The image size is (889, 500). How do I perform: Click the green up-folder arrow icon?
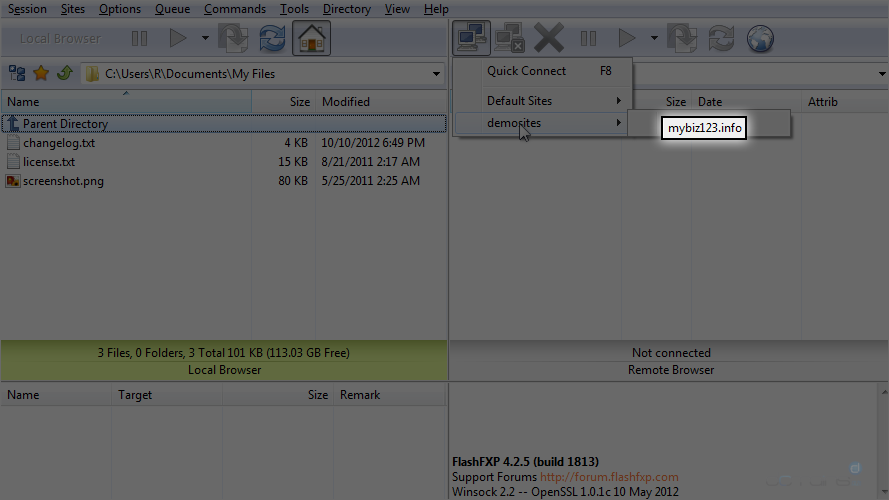(64, 73)
